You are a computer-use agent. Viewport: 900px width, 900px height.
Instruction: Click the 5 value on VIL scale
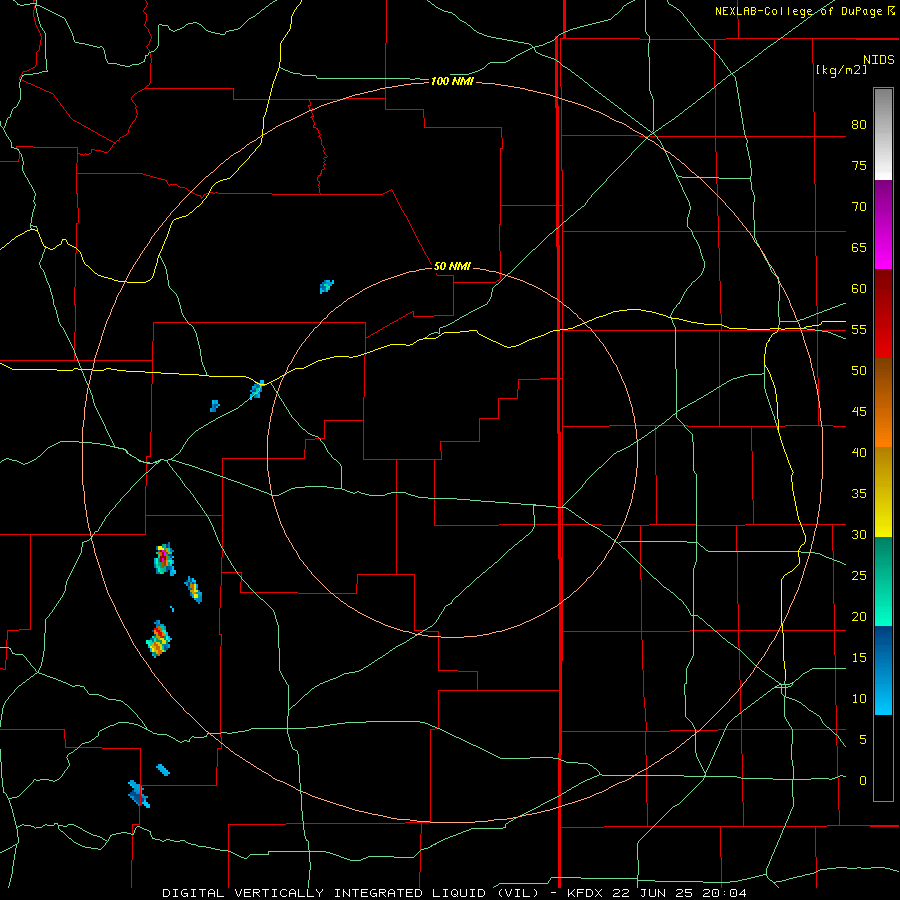click(863, 739)
